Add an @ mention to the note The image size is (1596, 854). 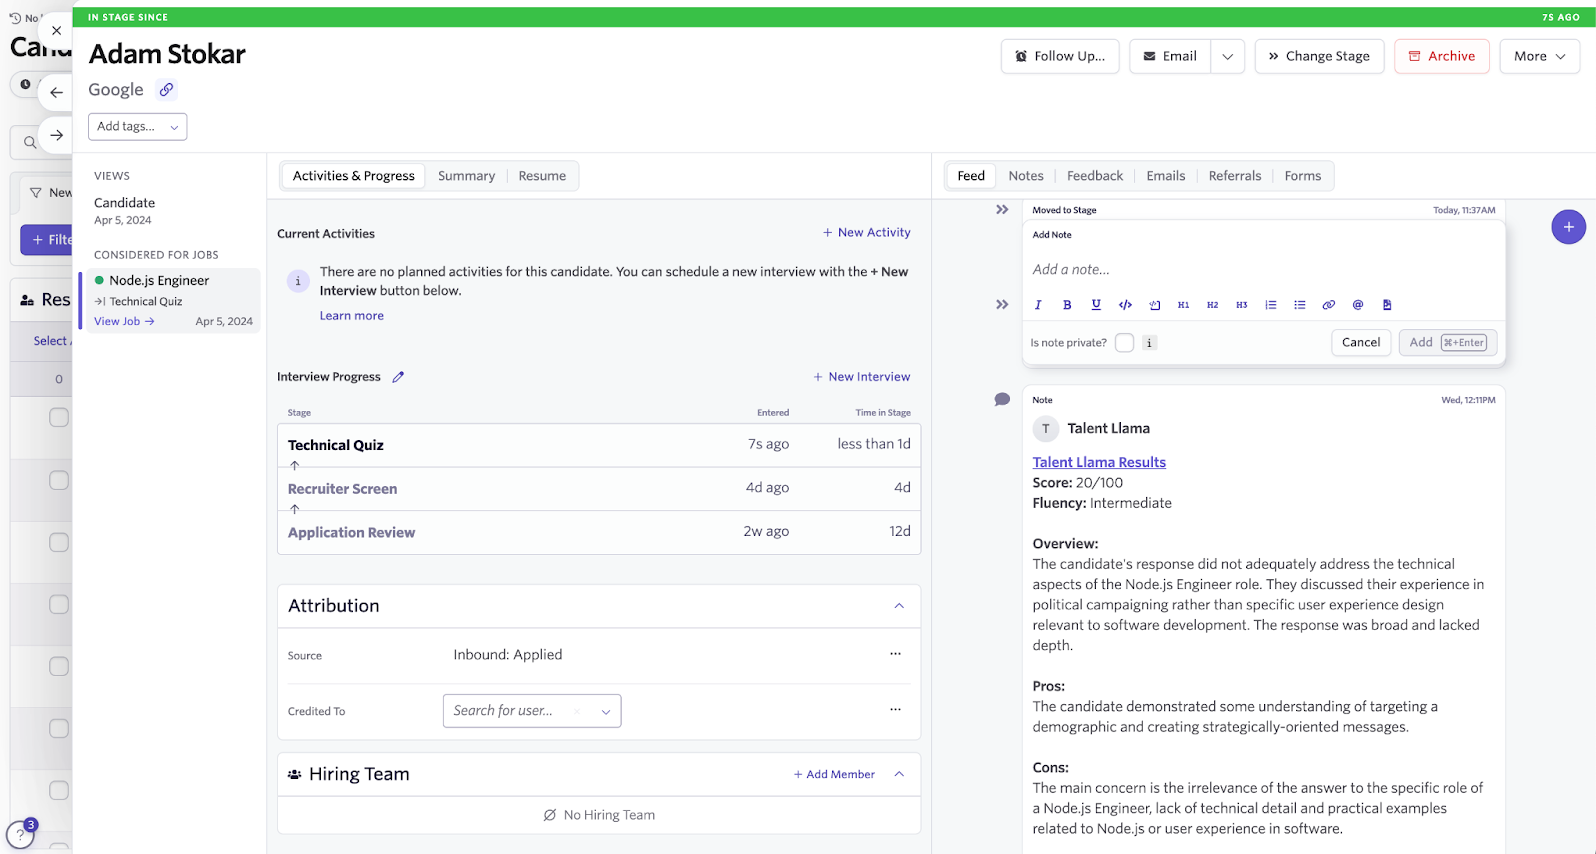(x=1357, y=305)
